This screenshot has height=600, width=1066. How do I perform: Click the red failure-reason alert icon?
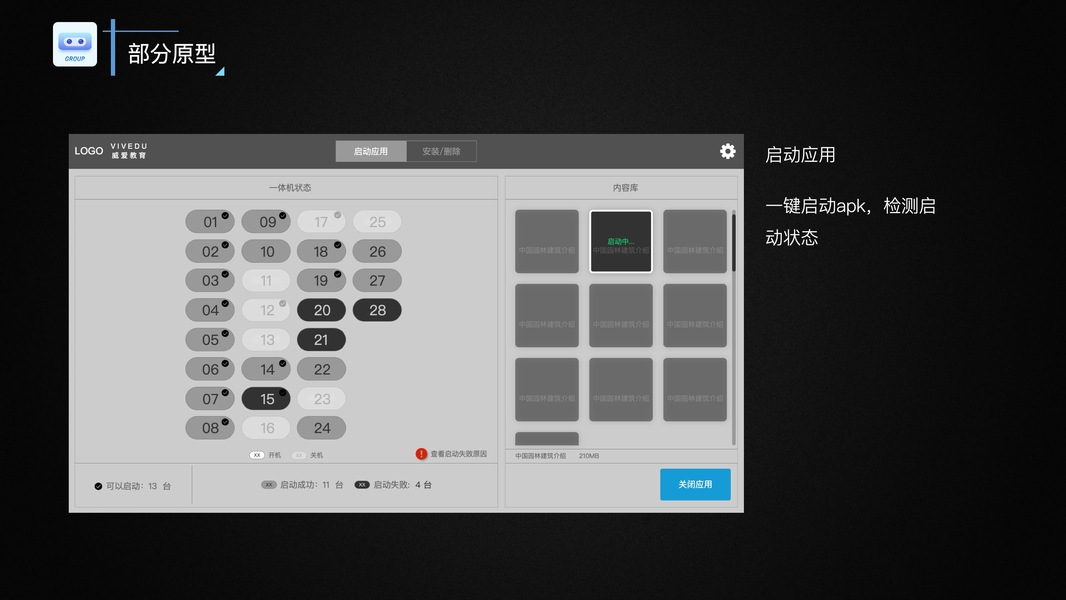(x=422, y=453)
